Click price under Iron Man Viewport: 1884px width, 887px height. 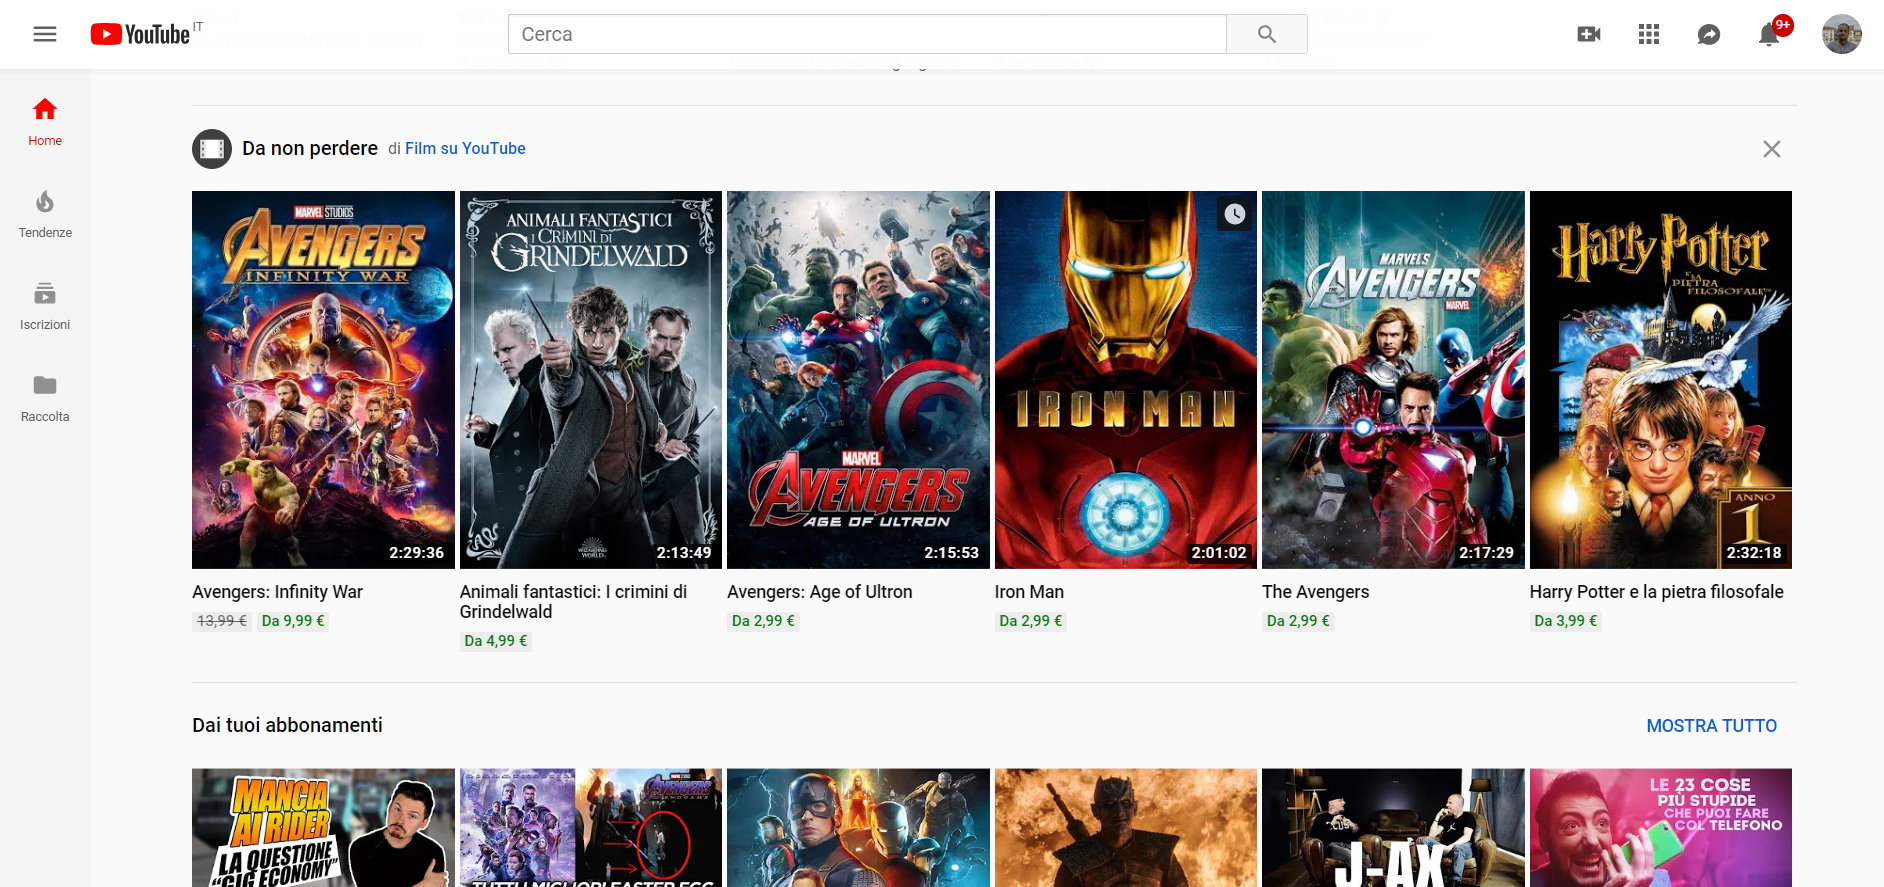pyautogui.click(x=1031, y=621)
